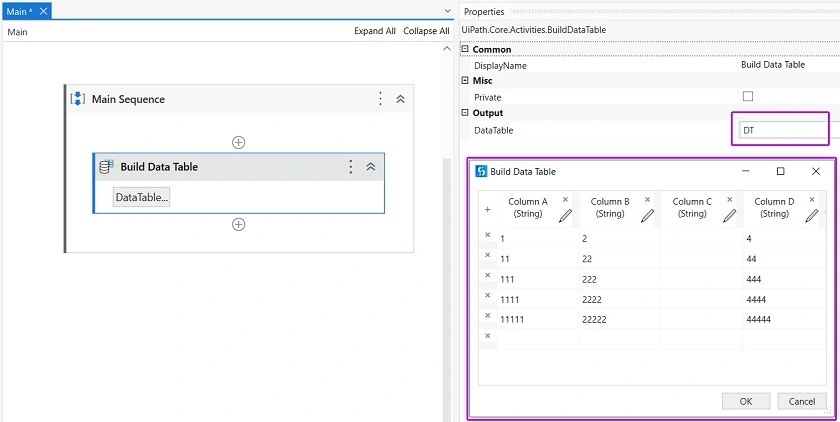Delete the row starting with 11

[488, 255]
